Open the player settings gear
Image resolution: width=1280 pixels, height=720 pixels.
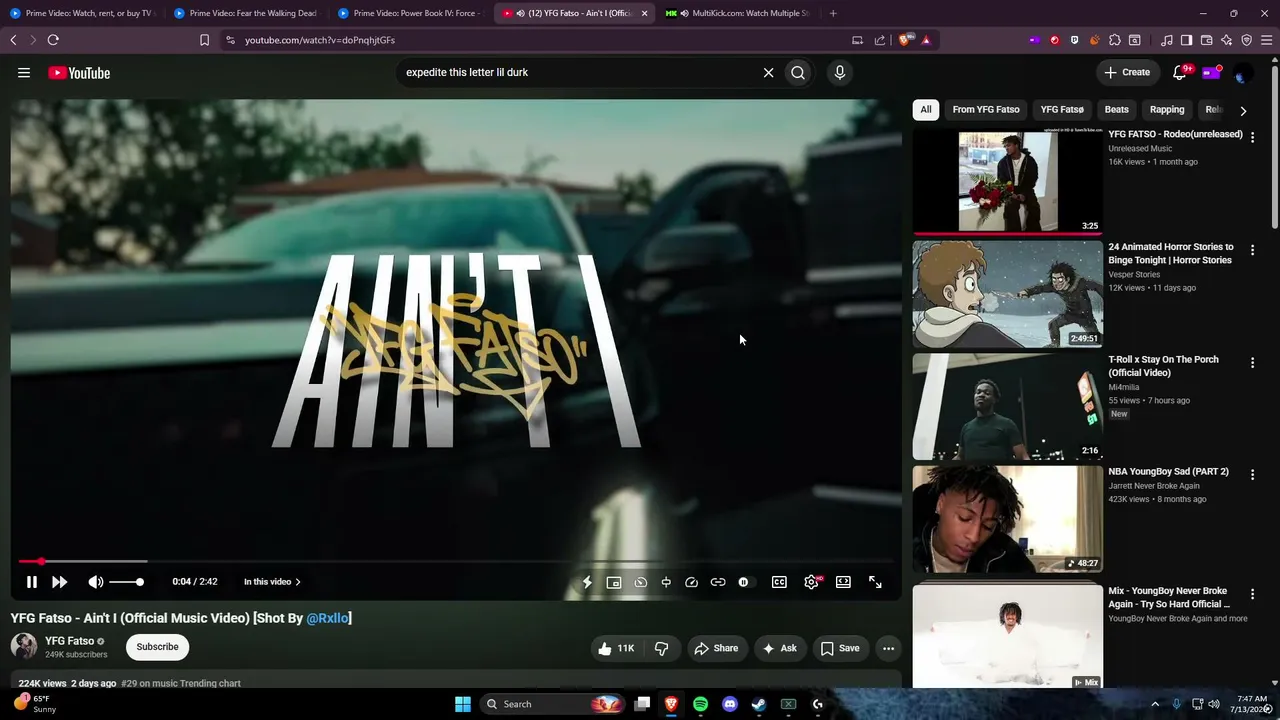(811, 582)
